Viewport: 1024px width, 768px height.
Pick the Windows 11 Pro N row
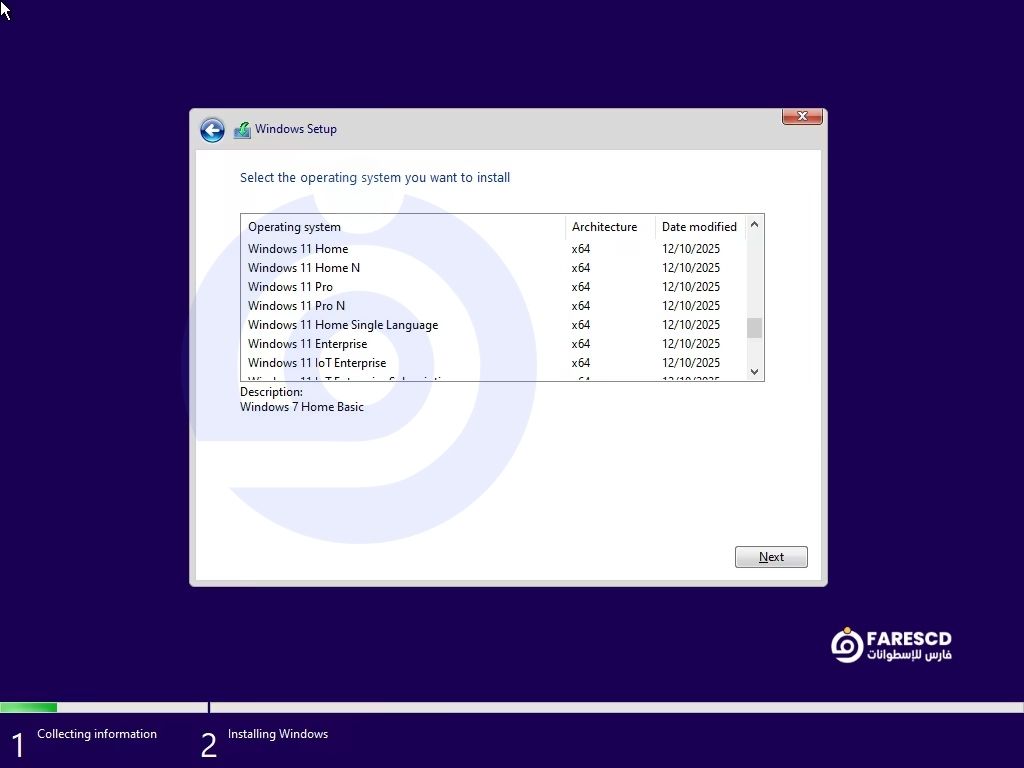point(296,306)
